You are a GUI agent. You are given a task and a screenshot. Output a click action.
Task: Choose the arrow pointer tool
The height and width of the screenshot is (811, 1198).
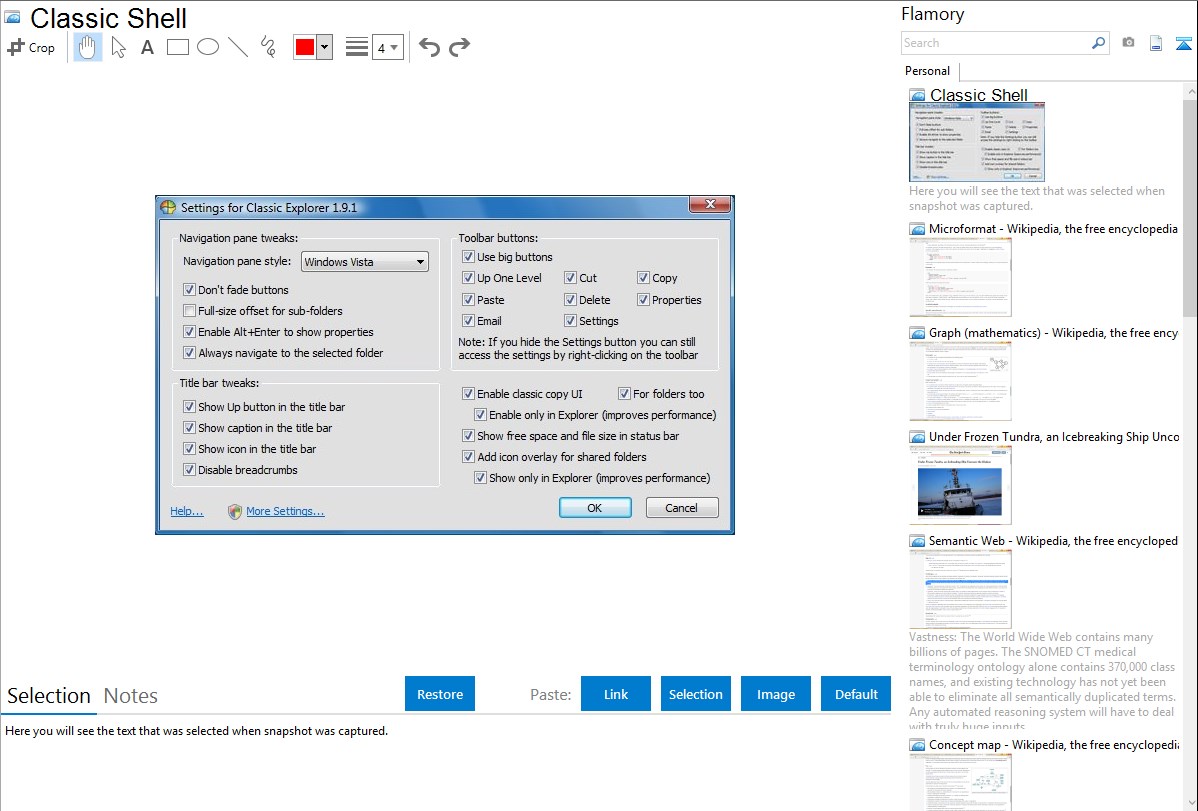tap(118, 47)
